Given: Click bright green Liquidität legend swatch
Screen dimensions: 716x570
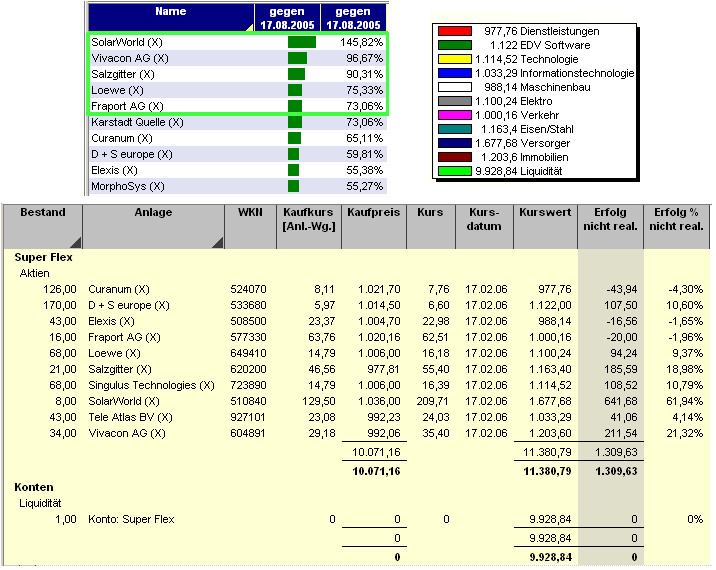Looking at the screenshot, I should (455, 171).
